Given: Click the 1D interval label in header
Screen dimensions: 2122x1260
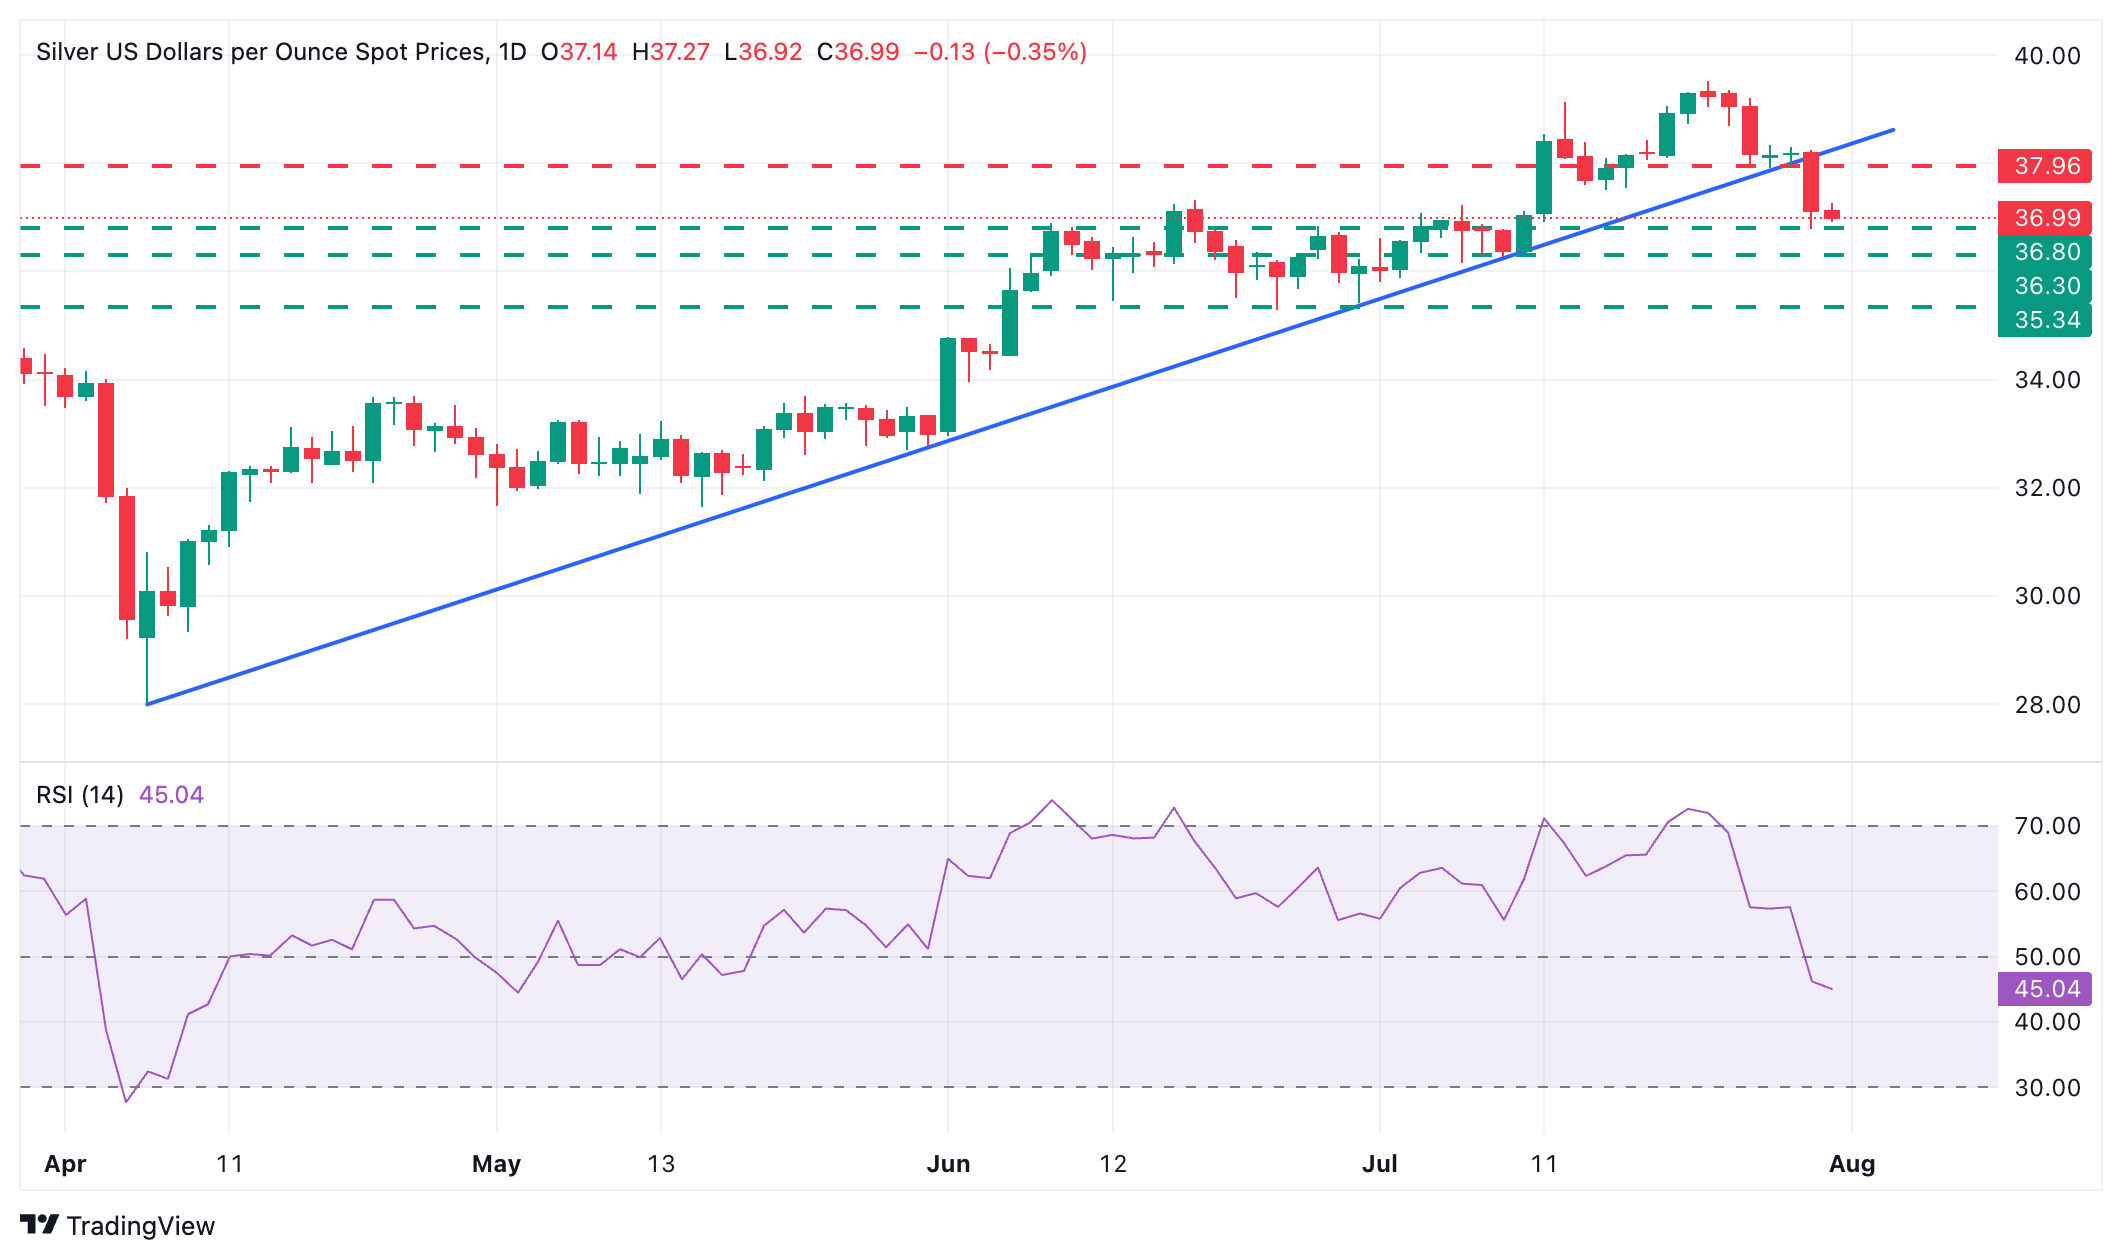Looking at the screenshot, I should tap(512, 52).
